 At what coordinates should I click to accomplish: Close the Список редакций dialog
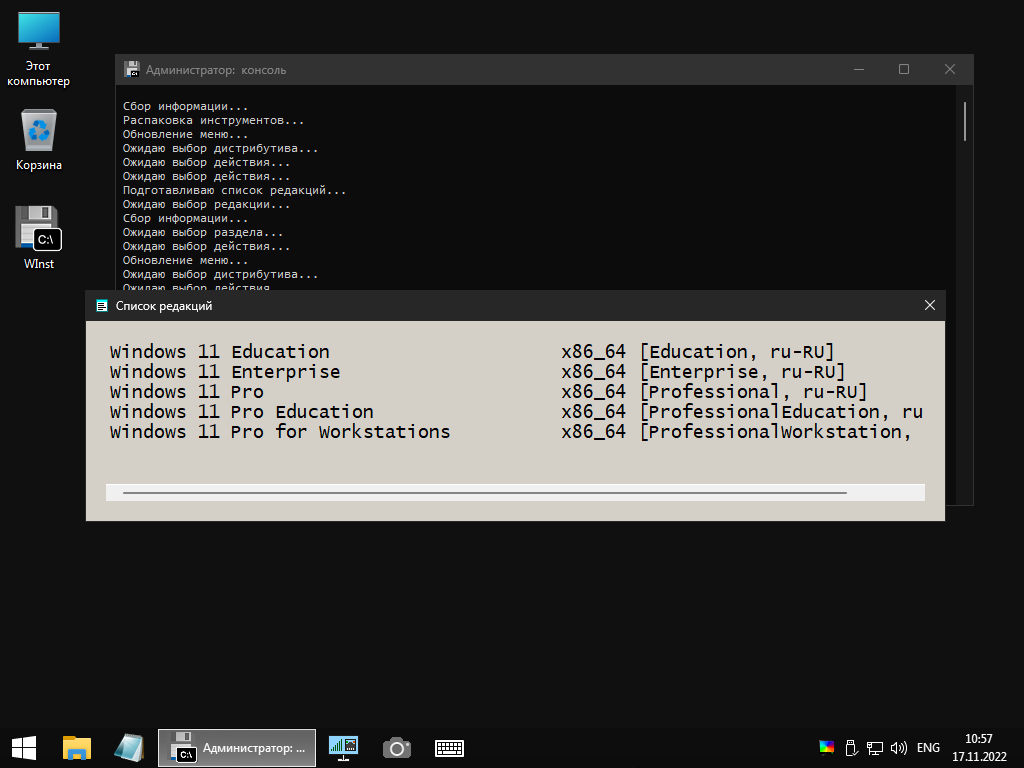930,306
